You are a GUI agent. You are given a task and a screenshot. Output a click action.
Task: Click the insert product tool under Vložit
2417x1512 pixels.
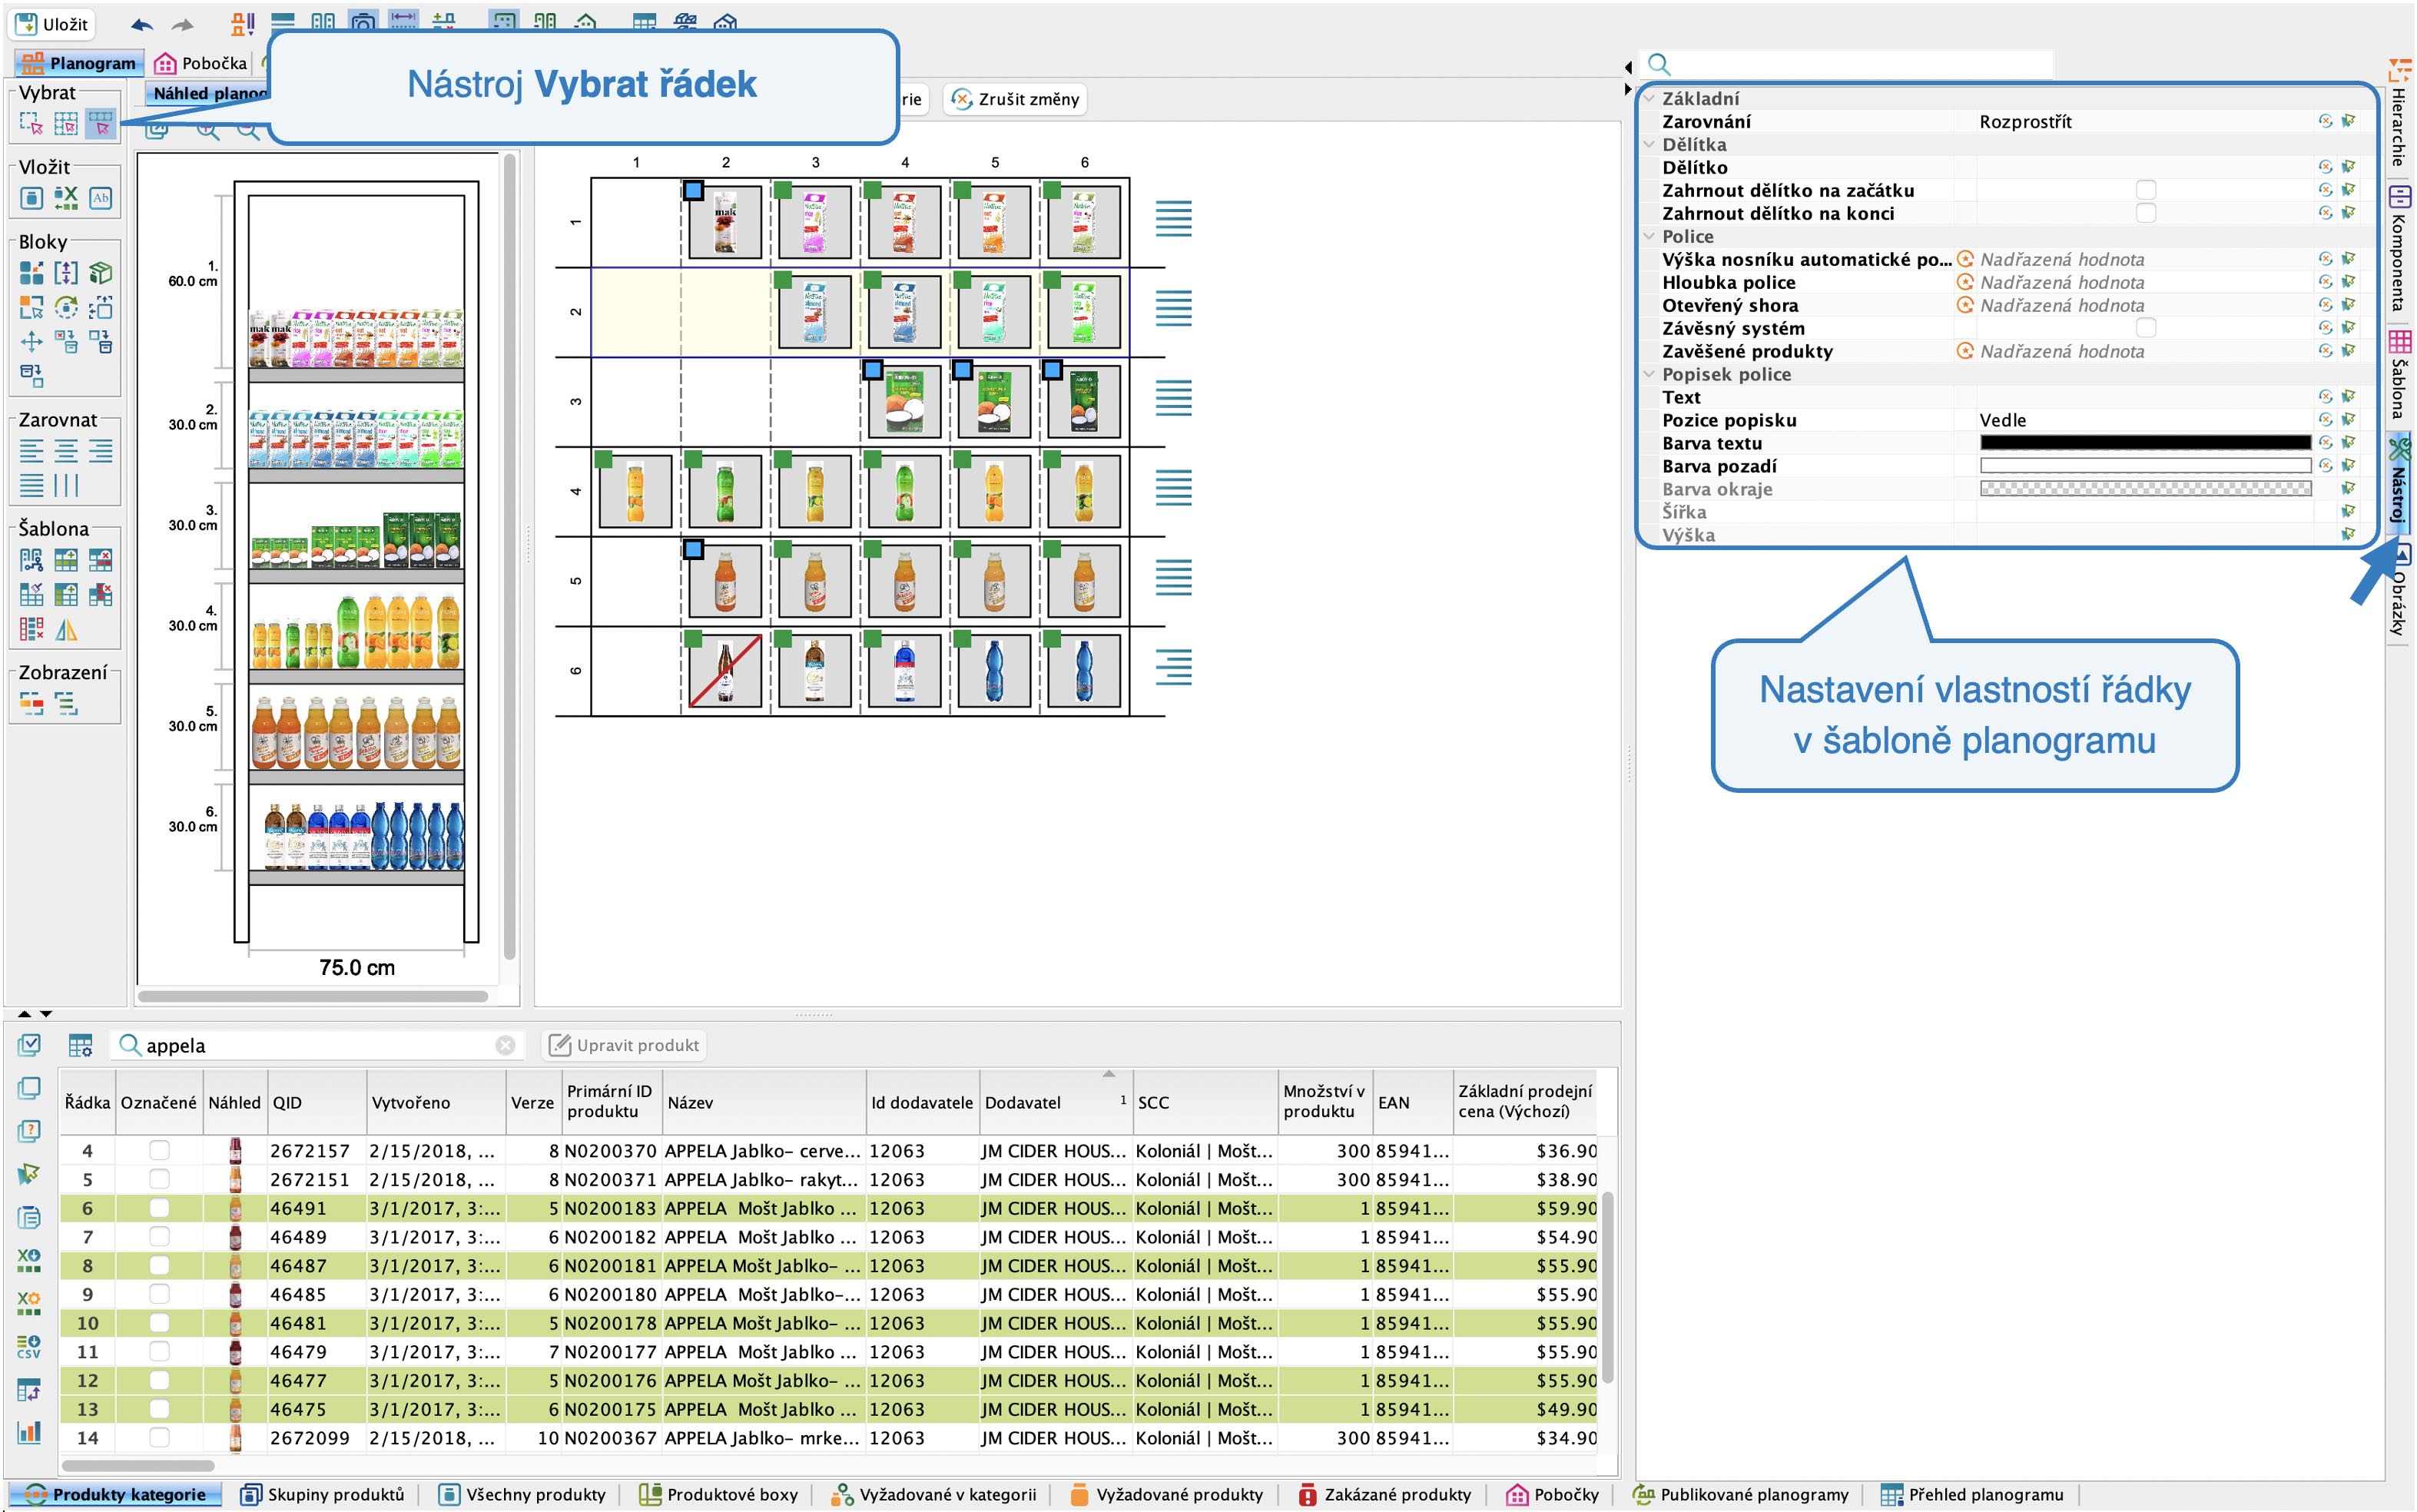[x=31, y=198]
